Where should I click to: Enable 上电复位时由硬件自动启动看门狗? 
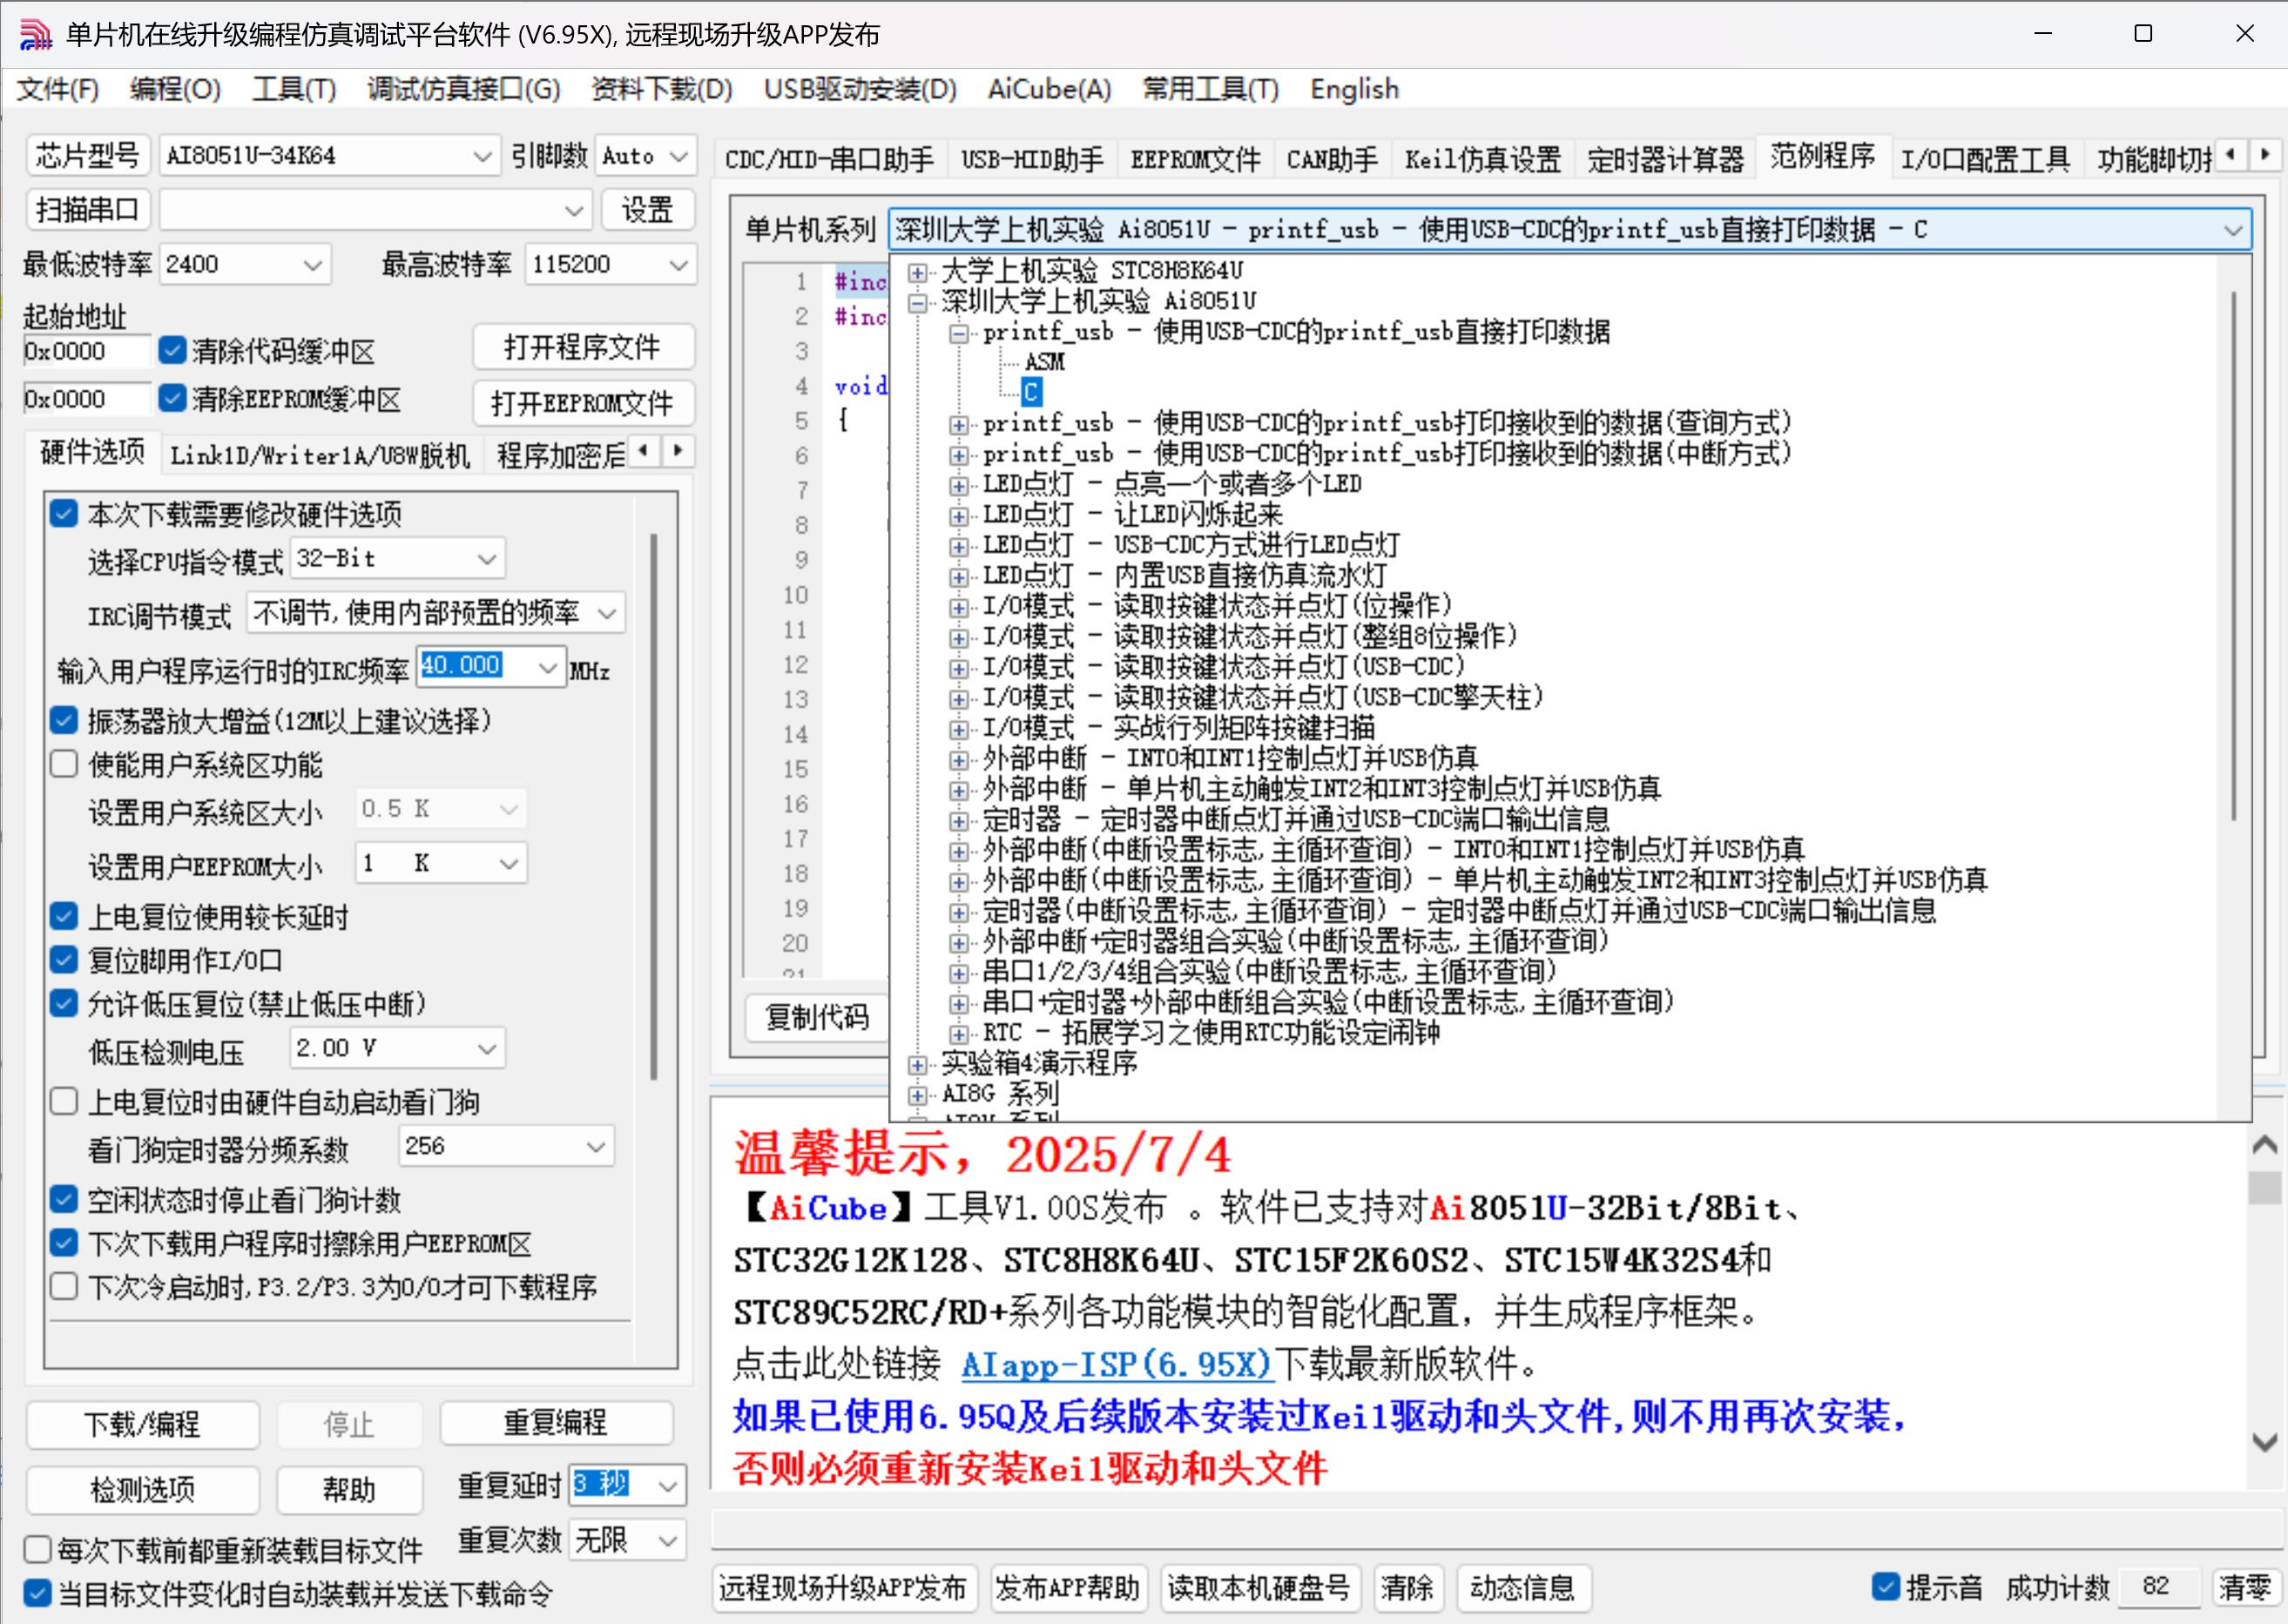[64, 1101]
